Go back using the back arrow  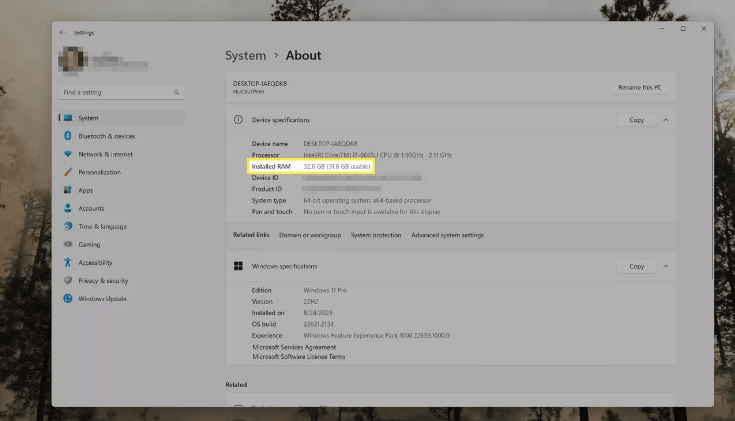(63, 32)
